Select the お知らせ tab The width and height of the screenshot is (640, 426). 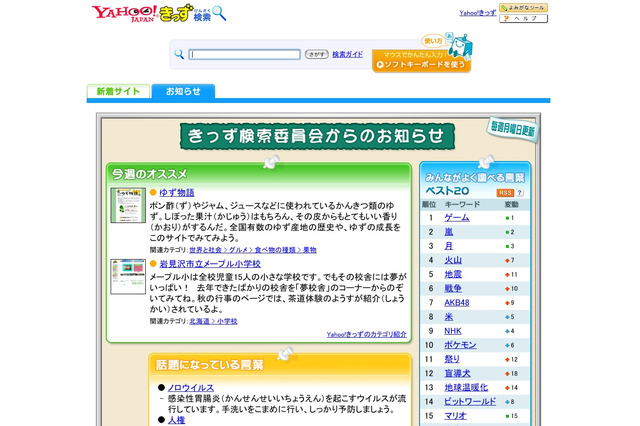pyautogui.click(x=183, y=91)
